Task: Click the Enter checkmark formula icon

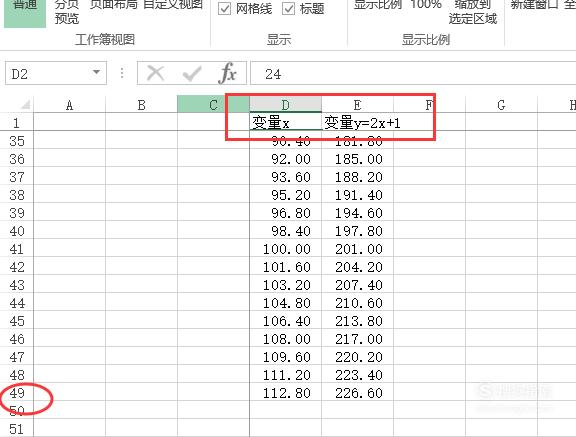Action: coord(192,73)
